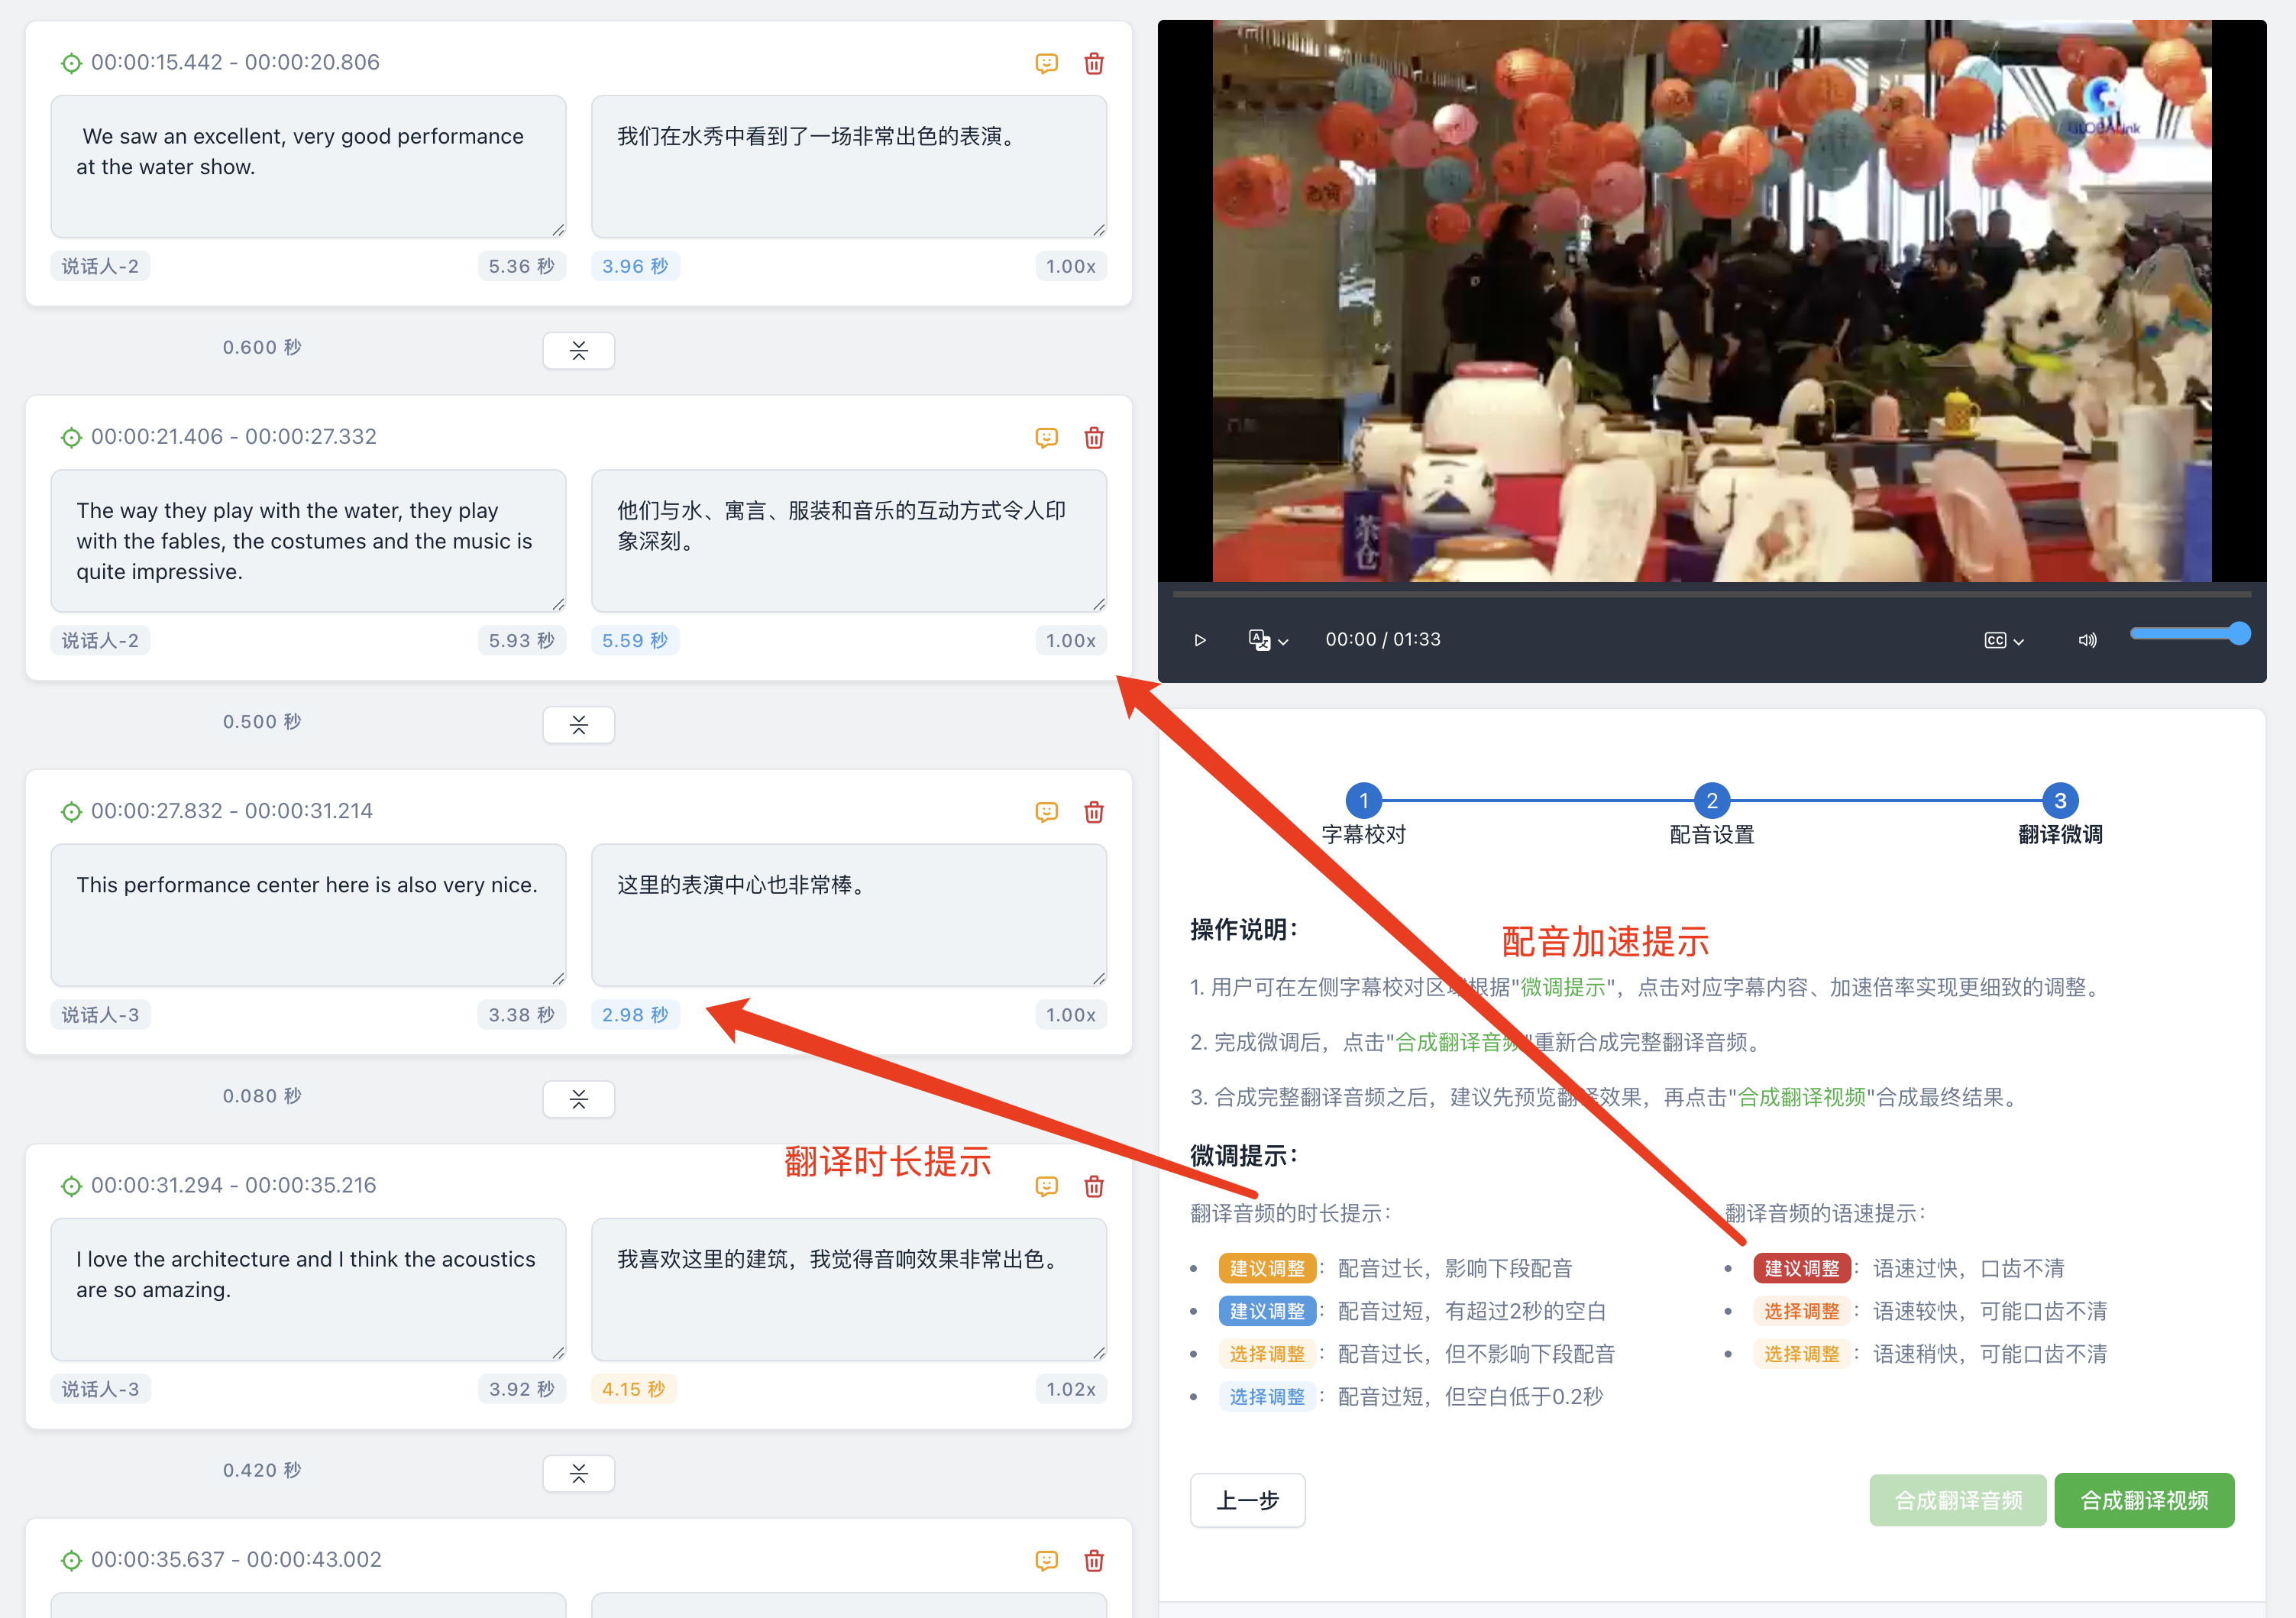Click locate icon beside 00:00:27.832 timestamp
The width and height of the screenshot is (2296, 1618).
coord(71,811)
